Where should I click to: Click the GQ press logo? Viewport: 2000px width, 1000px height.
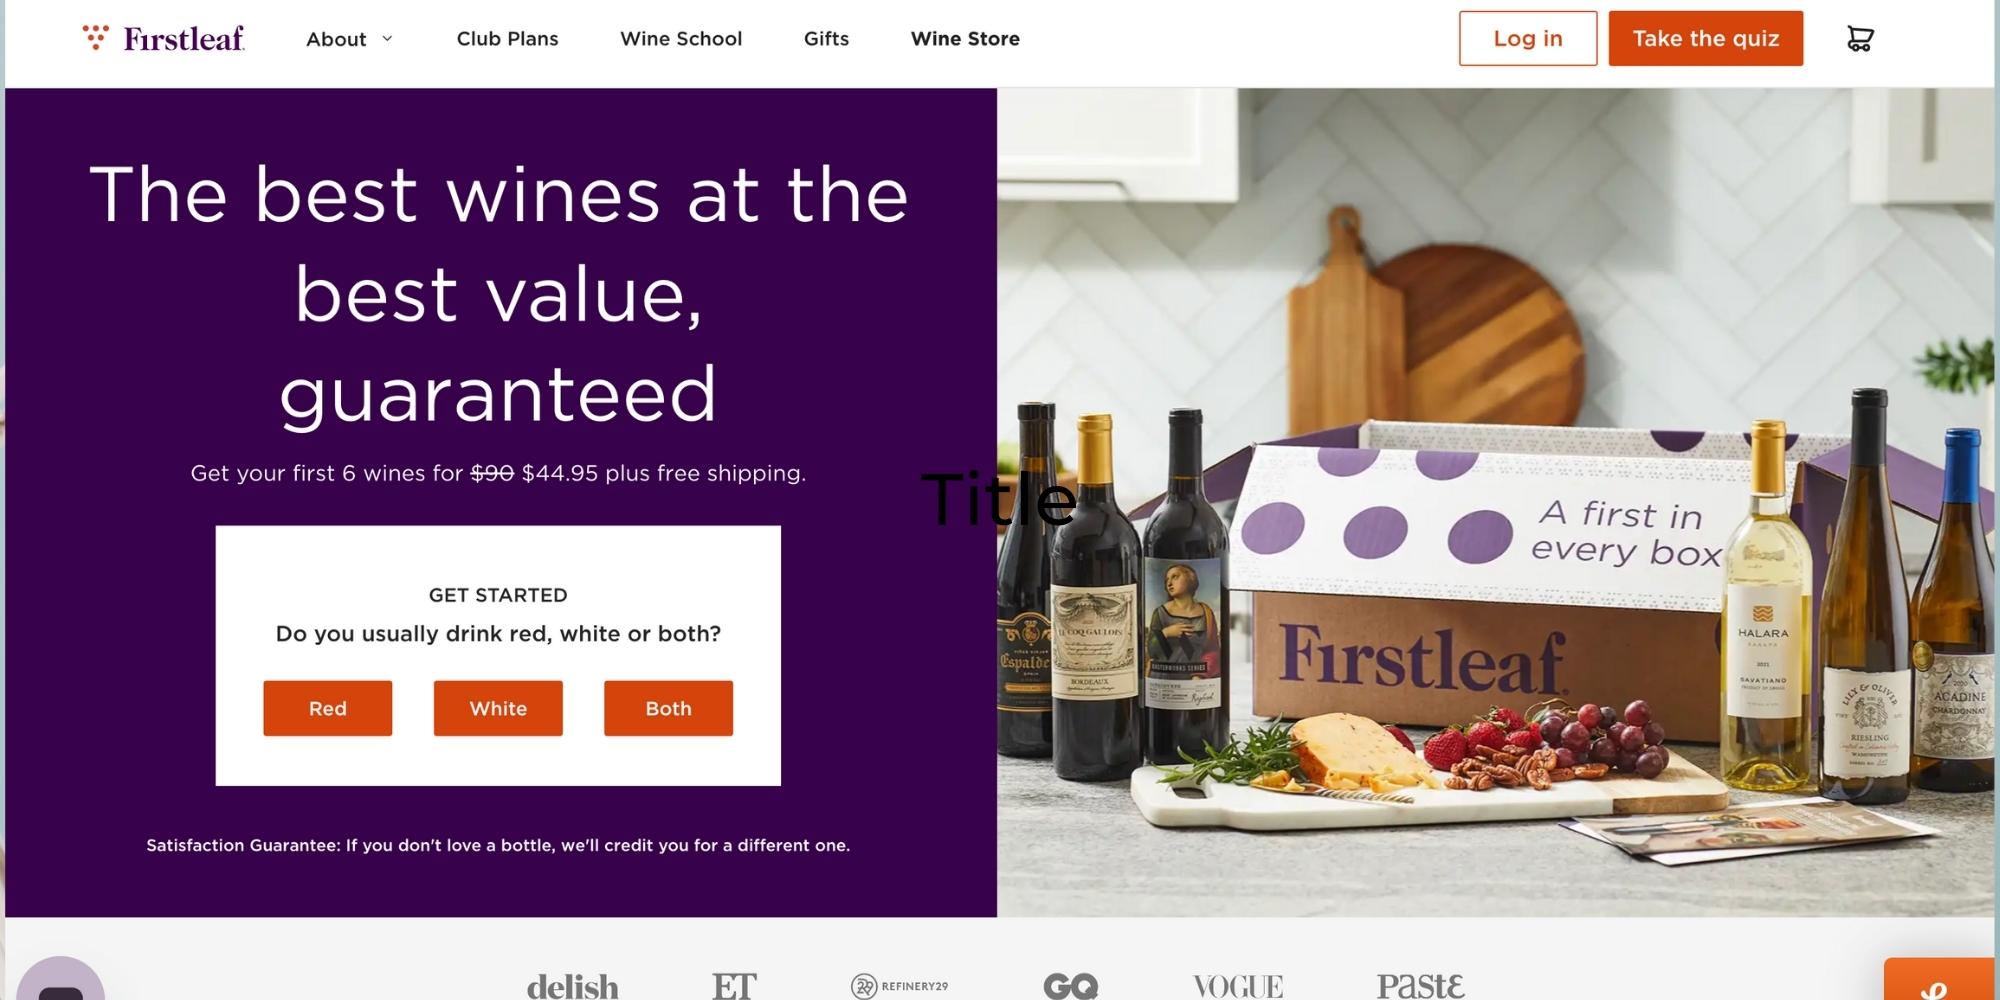[x=1070, y=986]
